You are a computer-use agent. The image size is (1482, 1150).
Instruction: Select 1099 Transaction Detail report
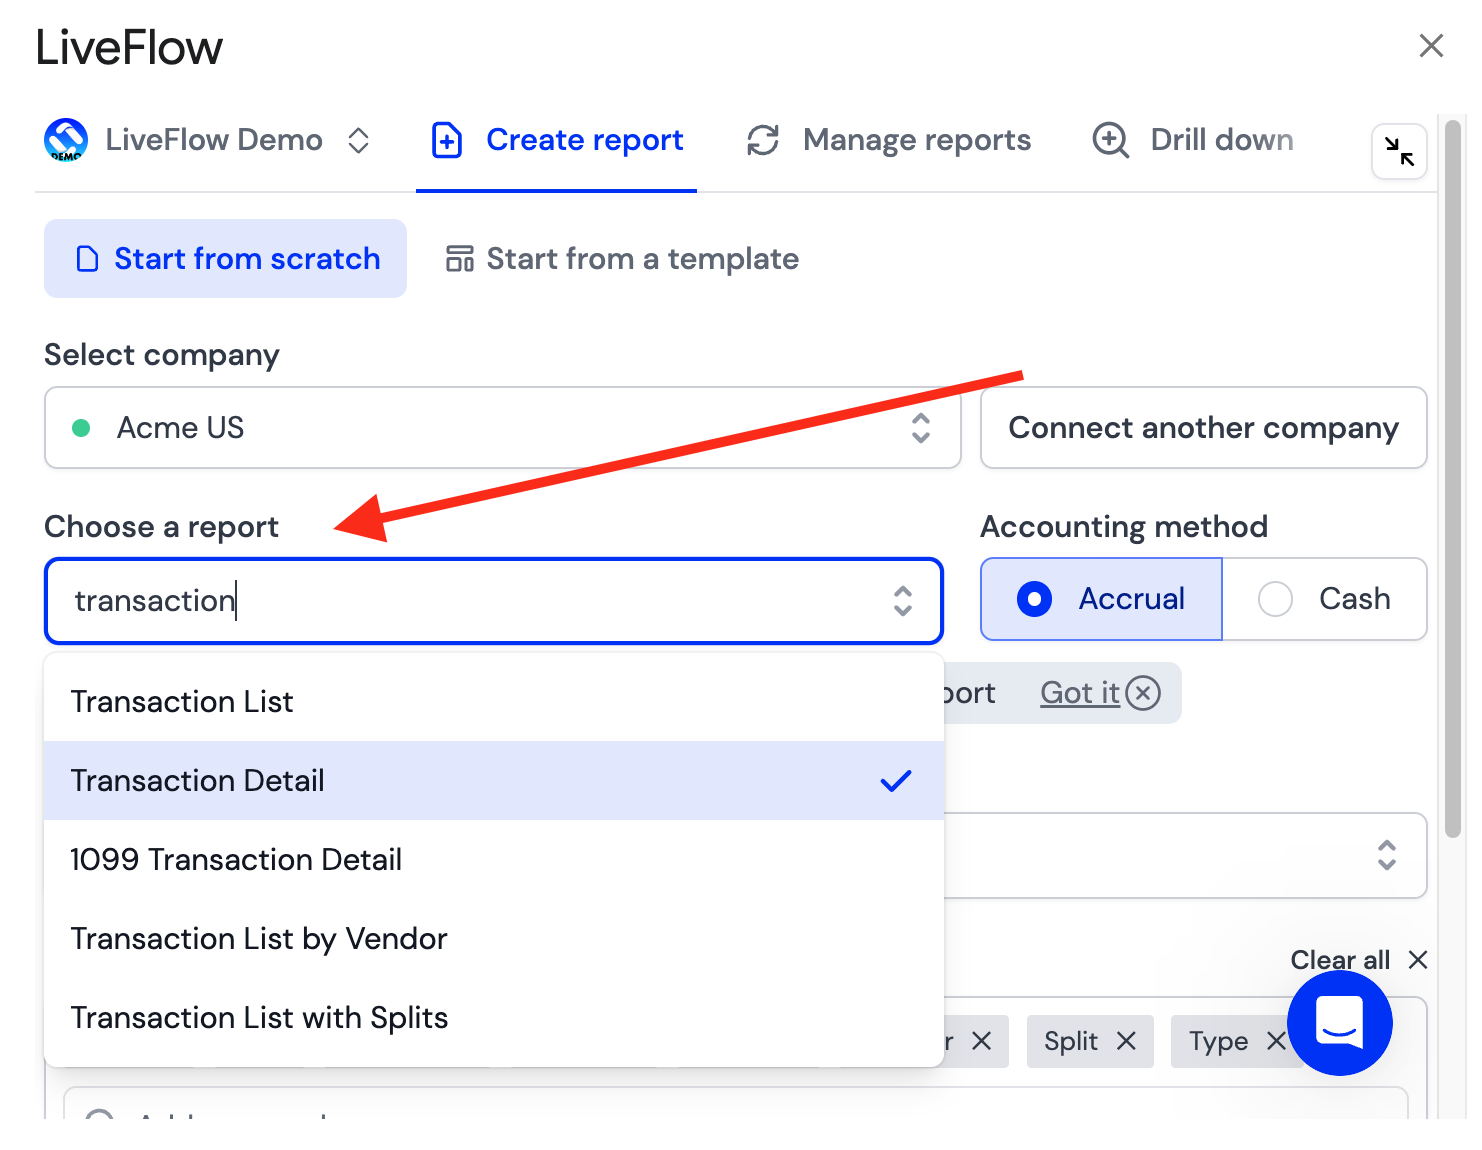494,860
